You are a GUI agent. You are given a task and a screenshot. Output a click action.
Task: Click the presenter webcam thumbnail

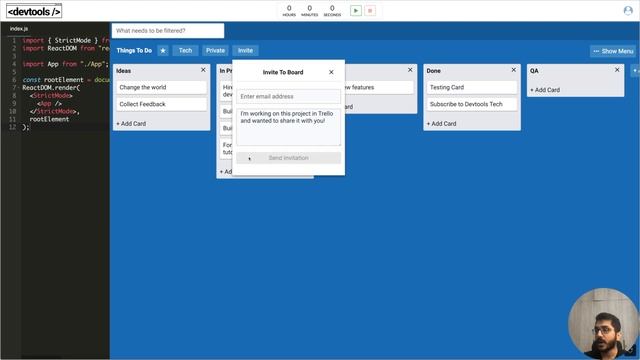coord(603,323)
